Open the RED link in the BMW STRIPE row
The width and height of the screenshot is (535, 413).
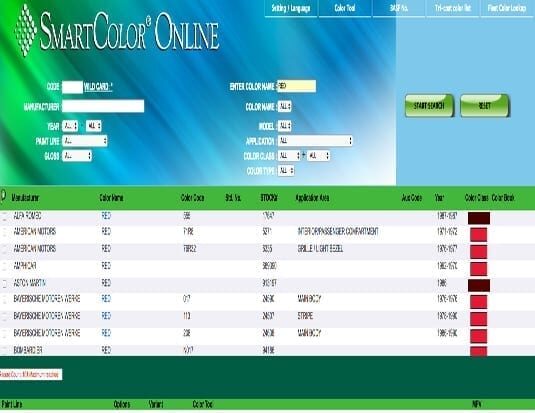pyautogui.click(x=106, y=316)
